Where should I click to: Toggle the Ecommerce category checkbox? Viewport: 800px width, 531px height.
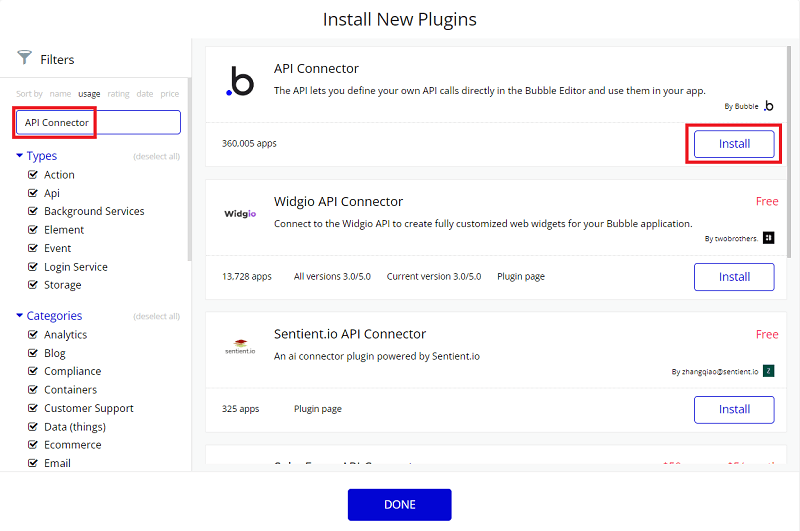33,445
